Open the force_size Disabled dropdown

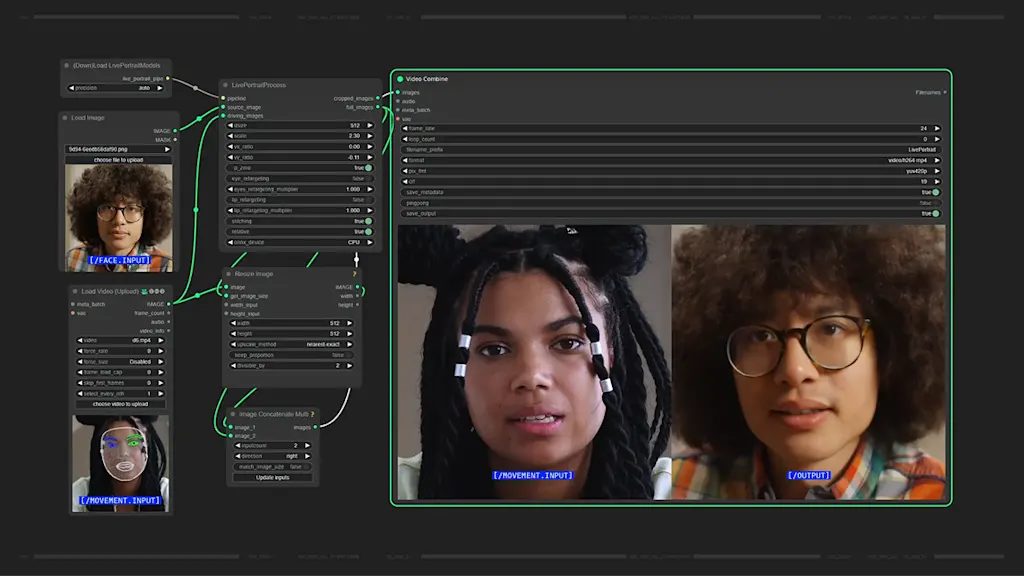(x=120, y=361)
